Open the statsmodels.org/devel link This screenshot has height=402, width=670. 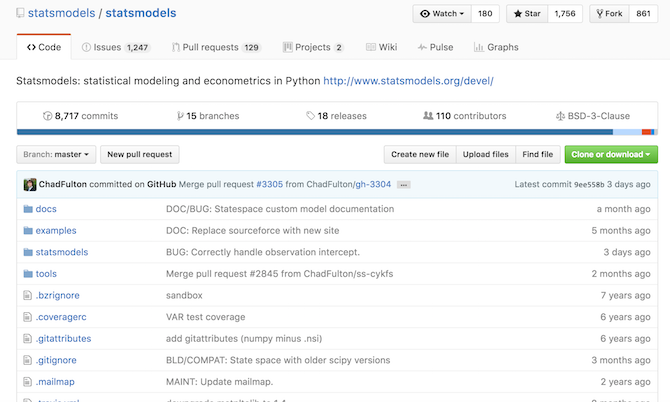[408, 80]
